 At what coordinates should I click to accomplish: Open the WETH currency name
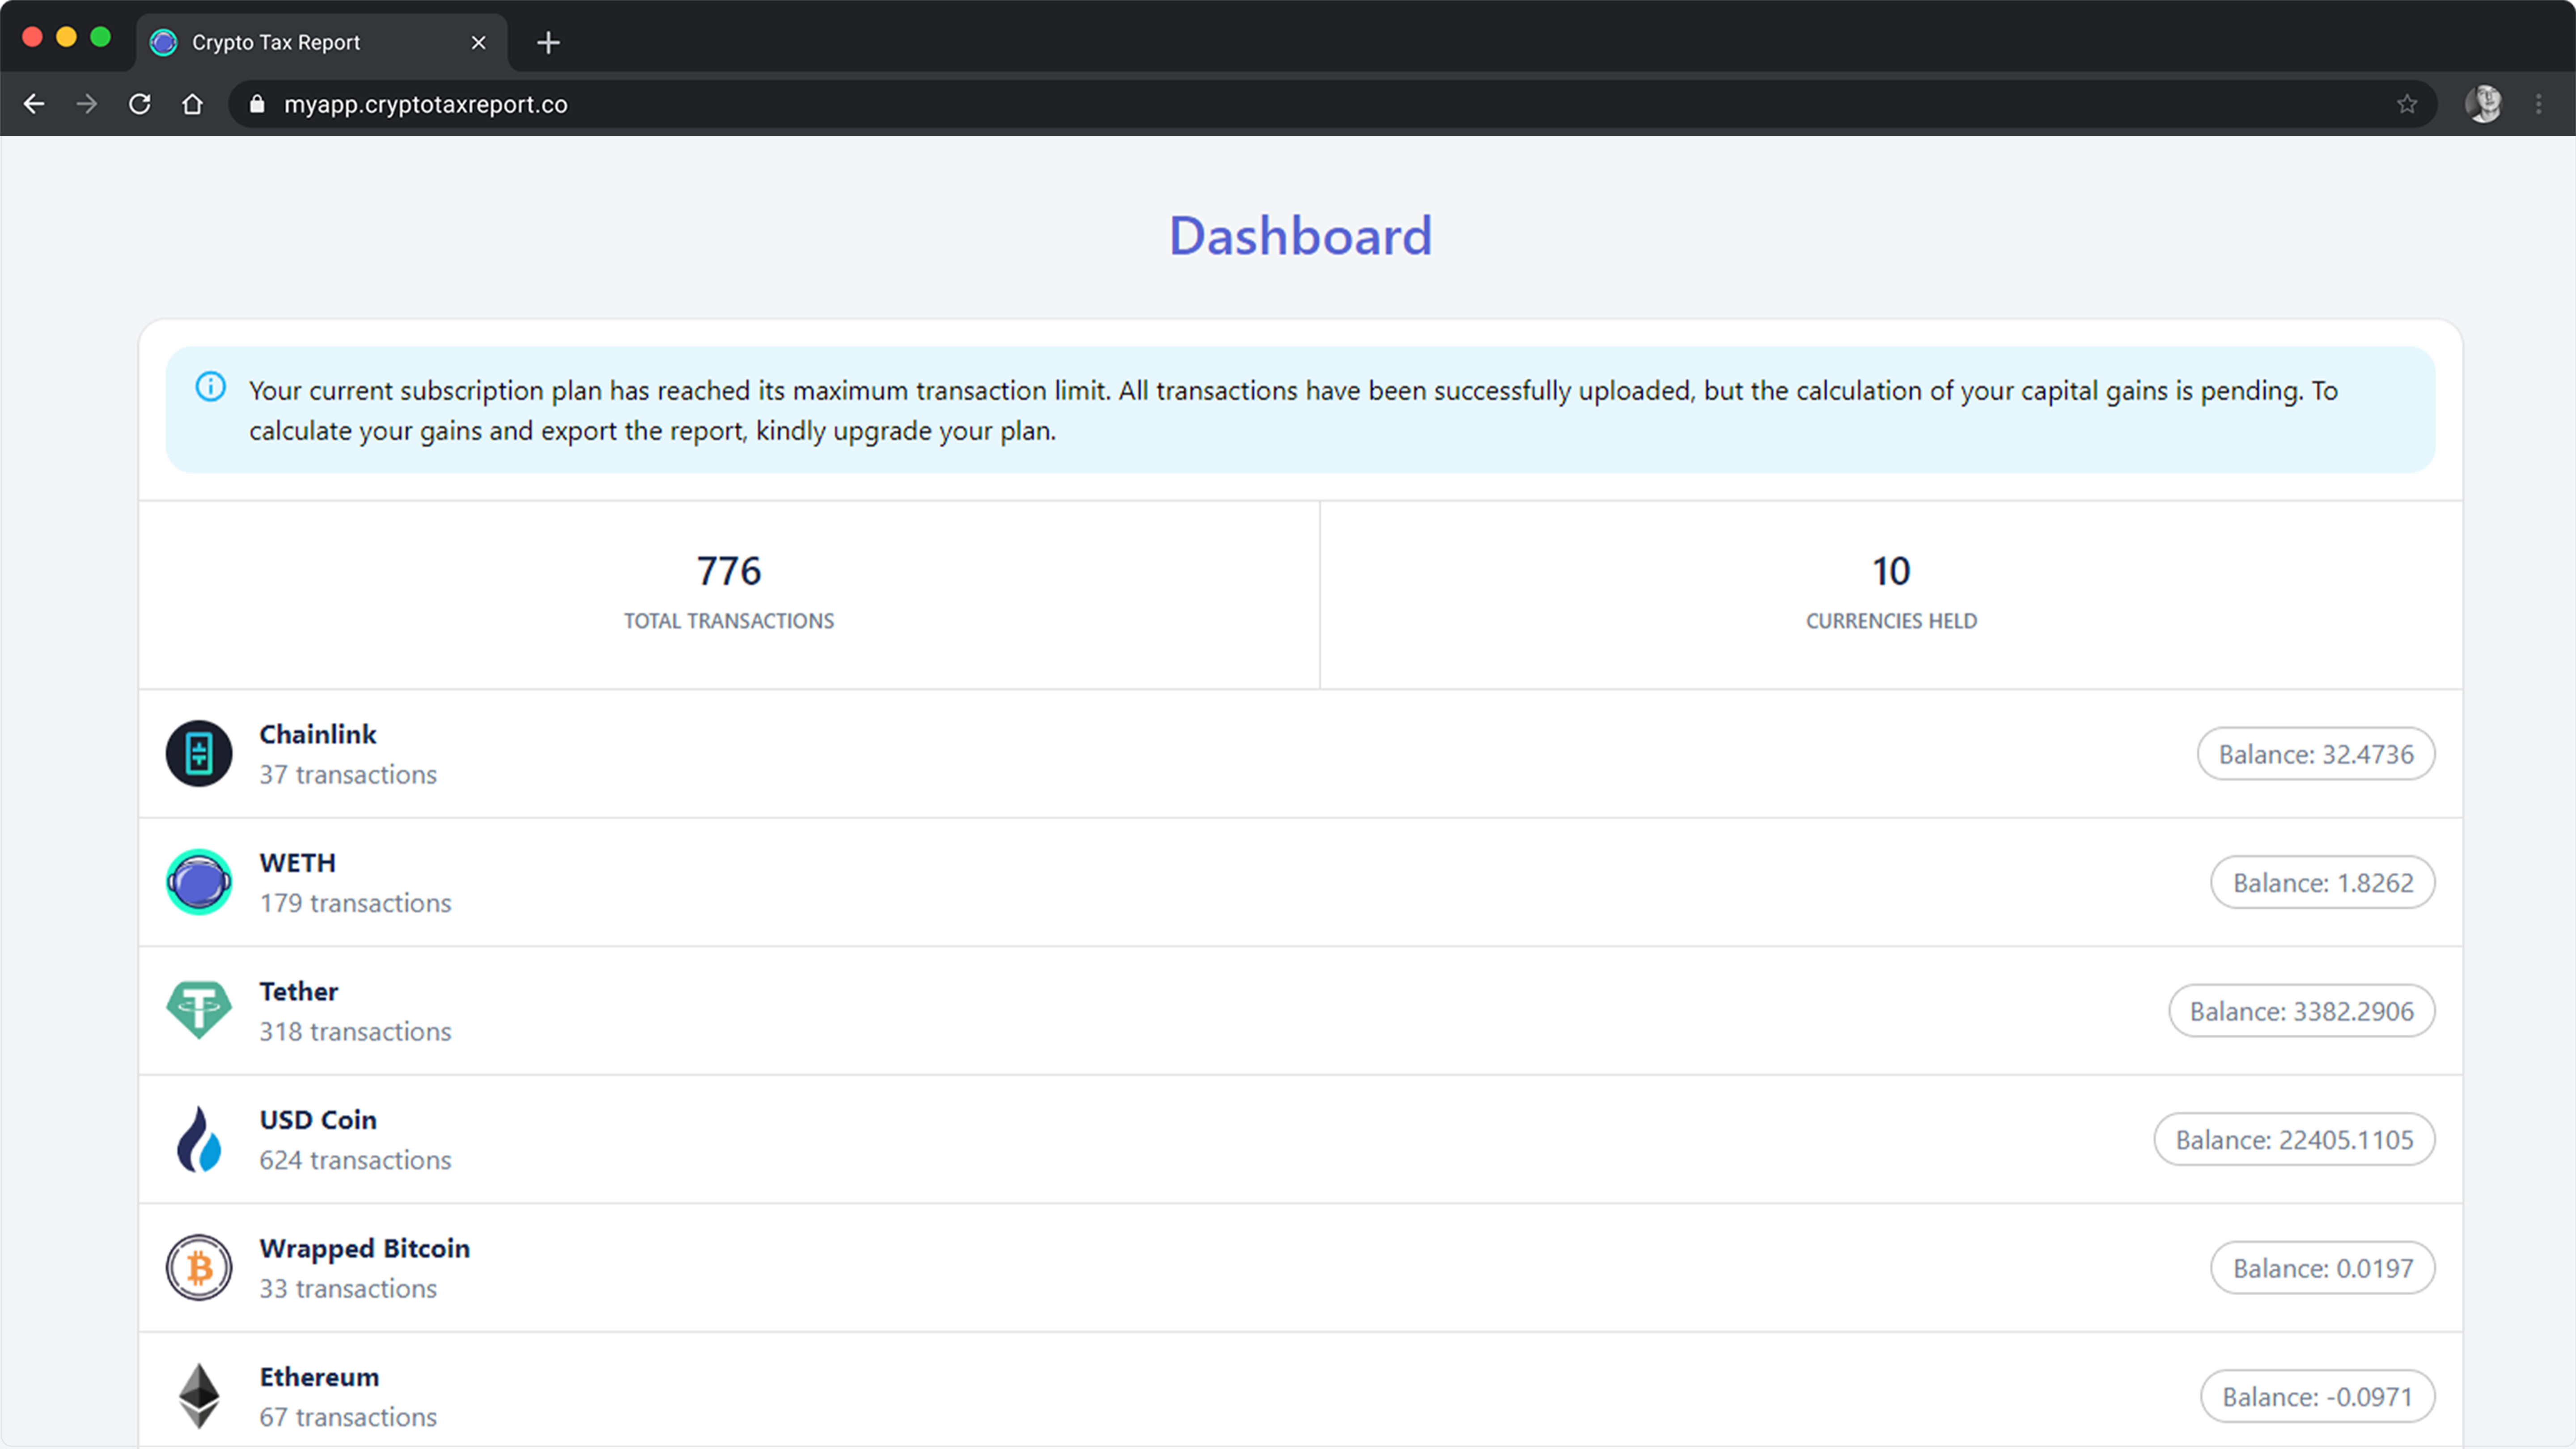298,863
